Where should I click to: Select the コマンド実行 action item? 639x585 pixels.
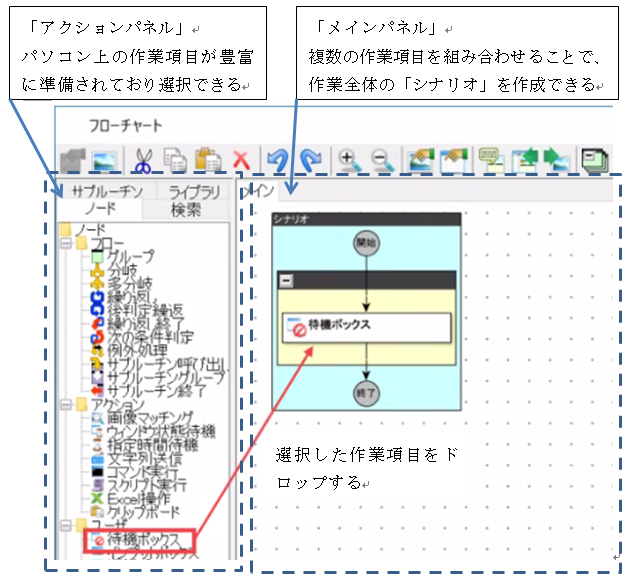135,472
